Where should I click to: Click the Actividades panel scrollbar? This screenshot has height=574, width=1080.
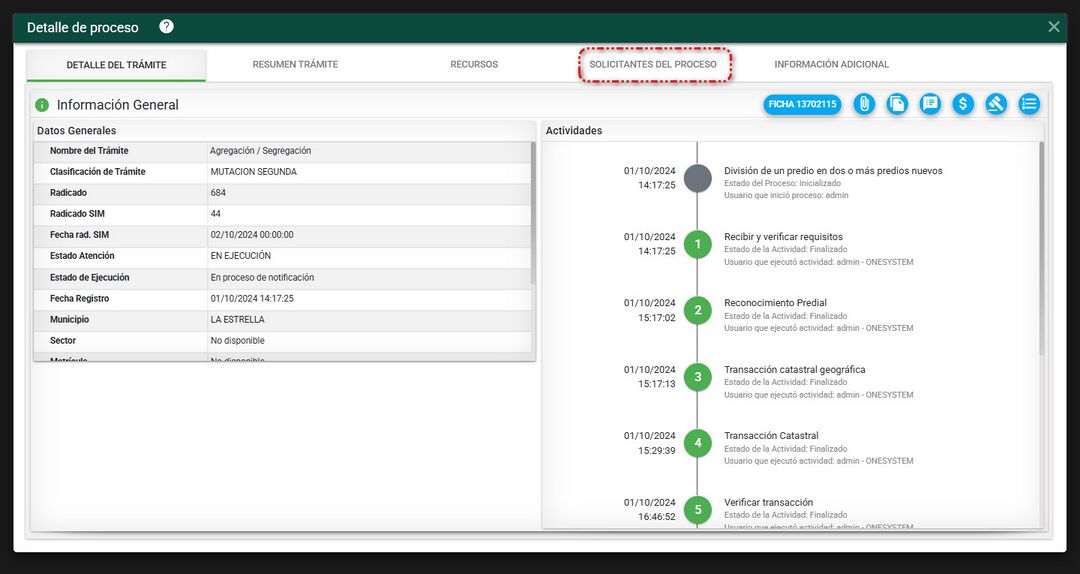tap(1041, 250)
